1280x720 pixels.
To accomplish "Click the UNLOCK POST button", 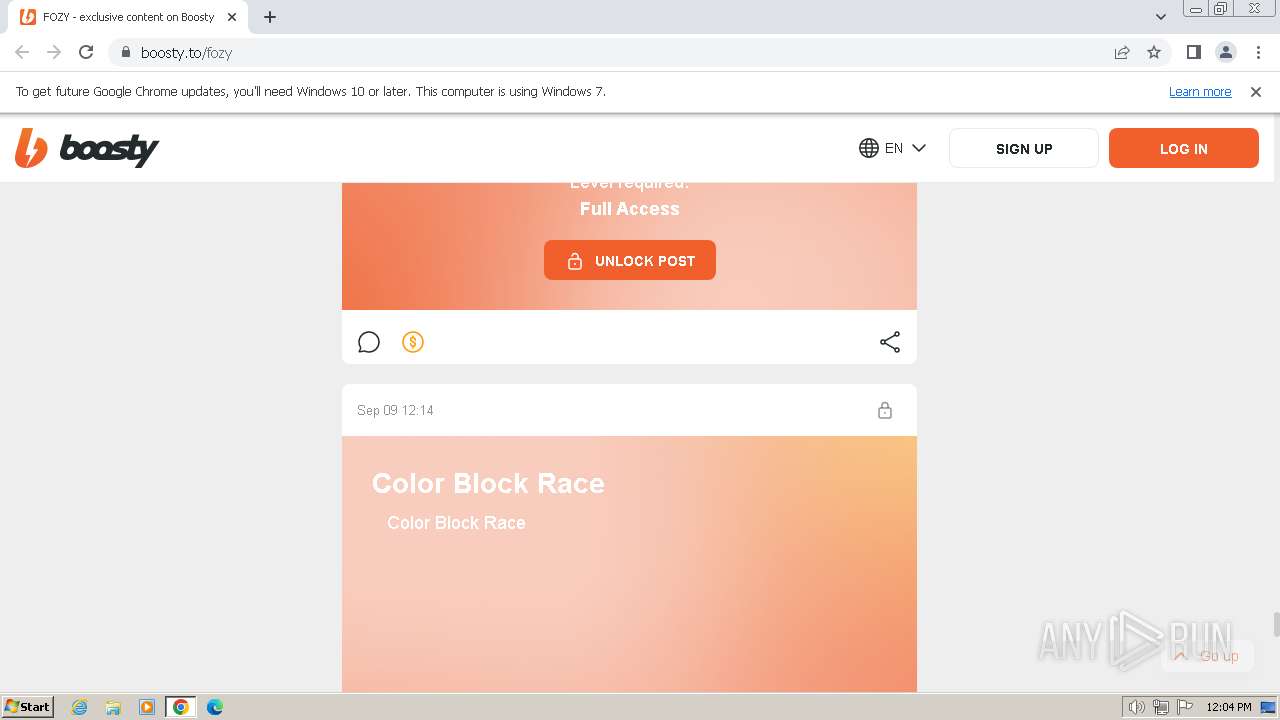I will tap(630, 260).
